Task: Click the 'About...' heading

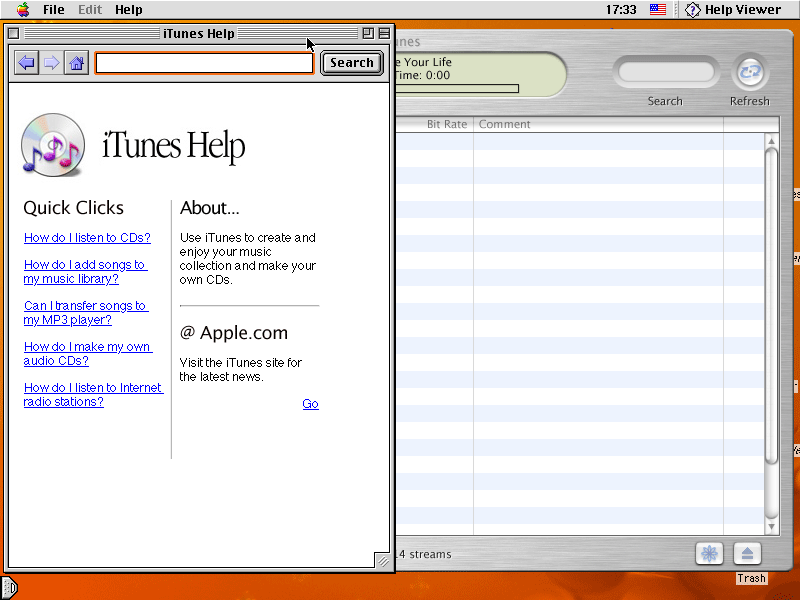Action: coord(210,208)
